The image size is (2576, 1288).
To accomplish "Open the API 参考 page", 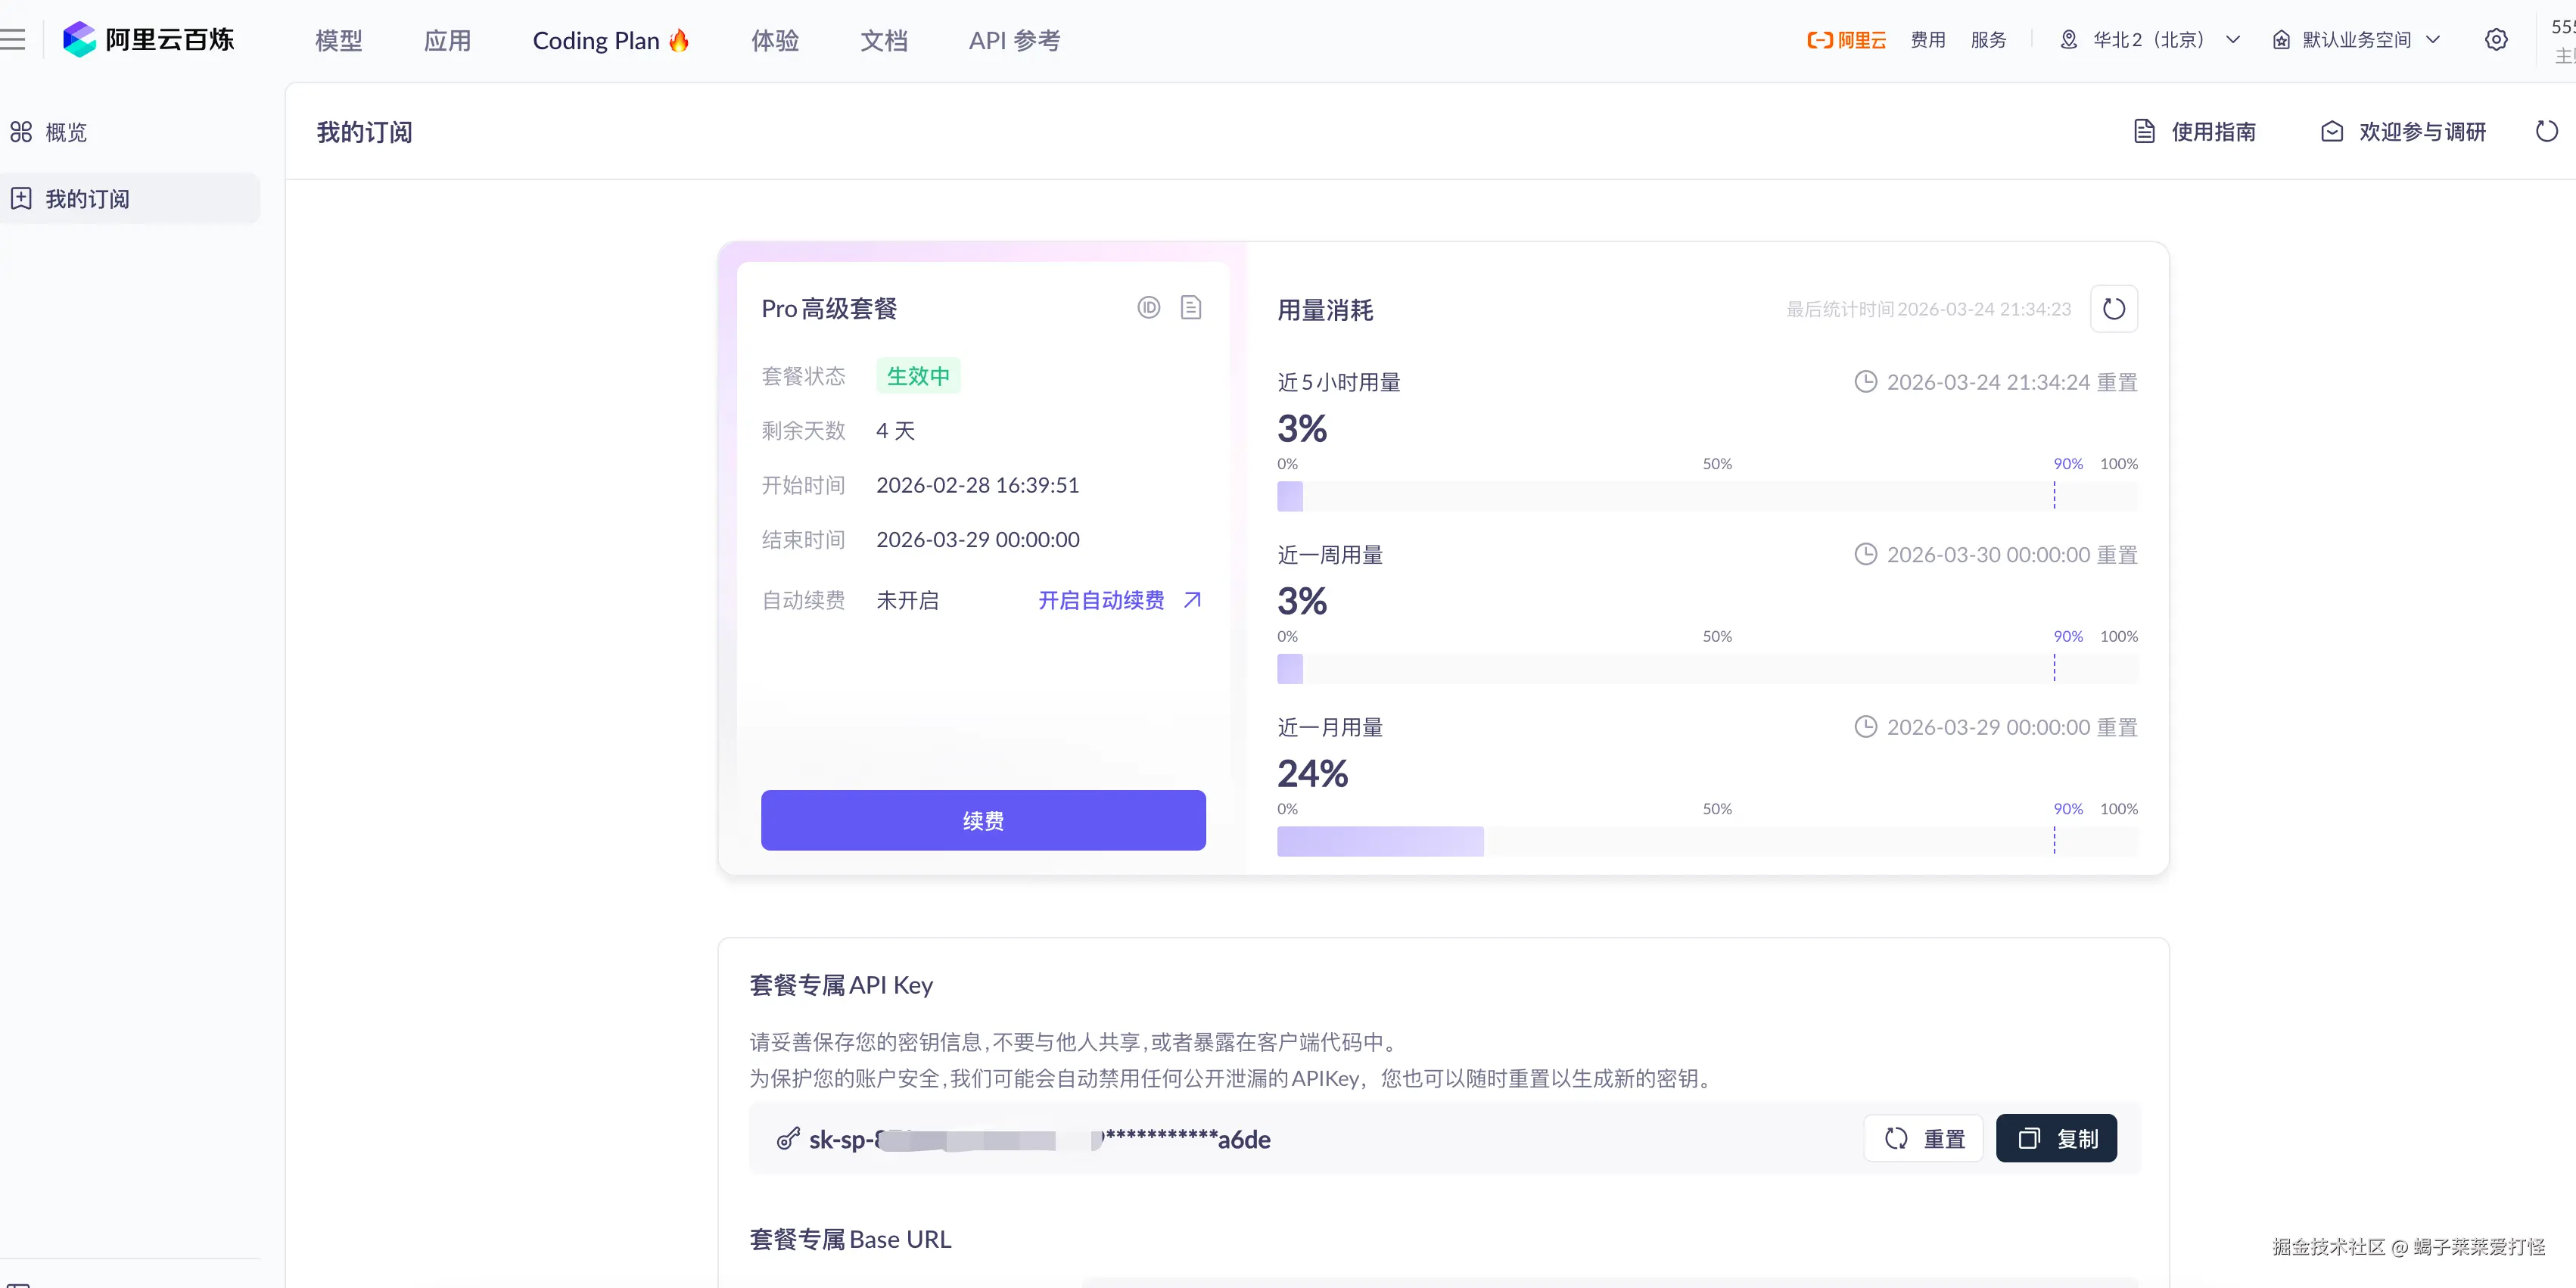I will 1014,40.
